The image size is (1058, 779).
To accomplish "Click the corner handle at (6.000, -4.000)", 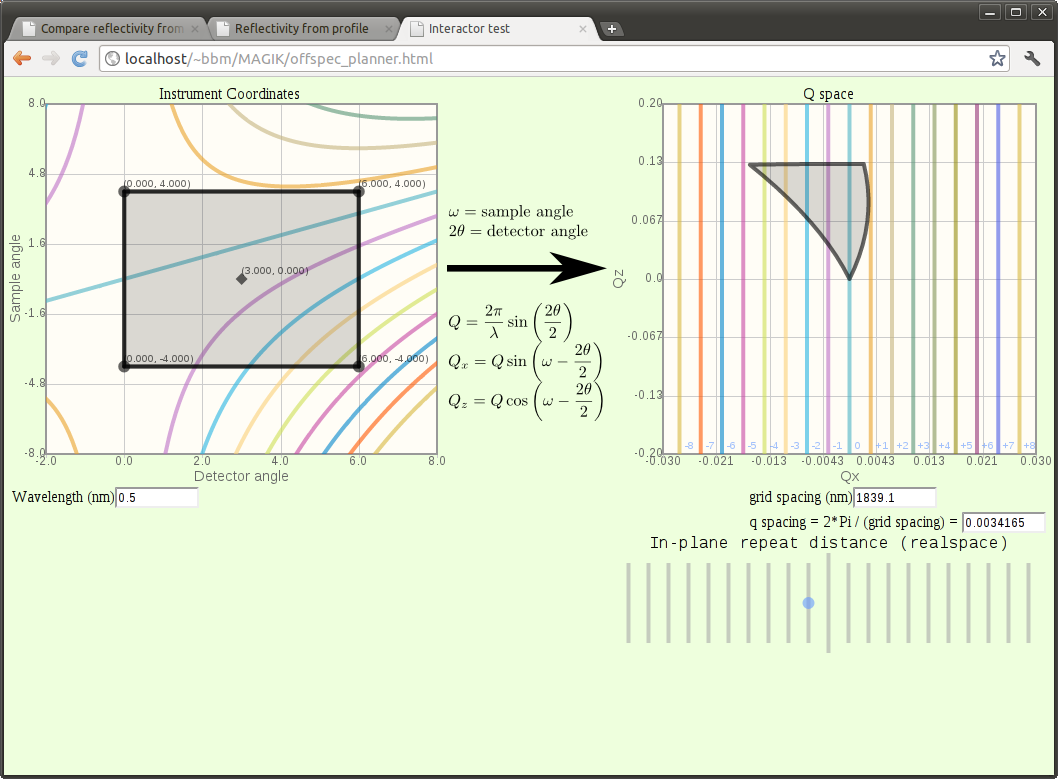I will point(358,366).
